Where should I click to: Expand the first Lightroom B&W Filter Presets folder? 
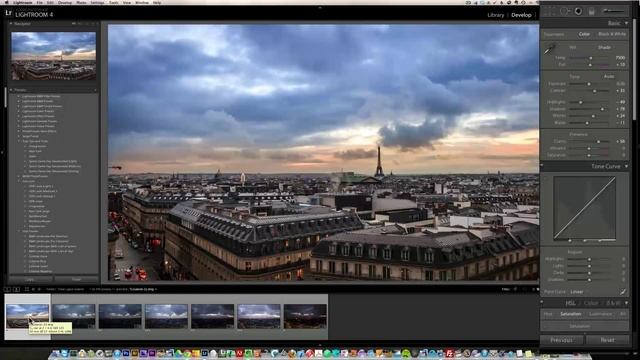(x=19, y=96)
